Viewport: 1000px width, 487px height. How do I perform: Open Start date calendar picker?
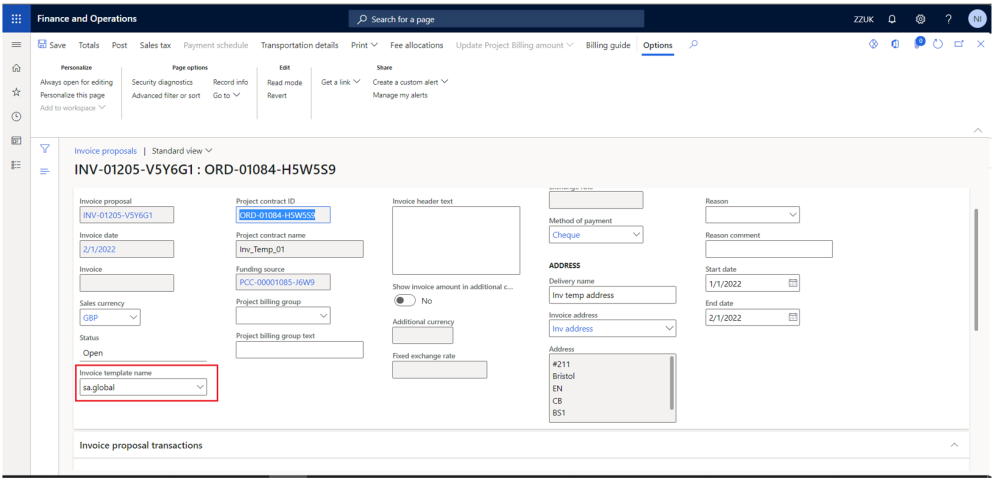[793, 283]
